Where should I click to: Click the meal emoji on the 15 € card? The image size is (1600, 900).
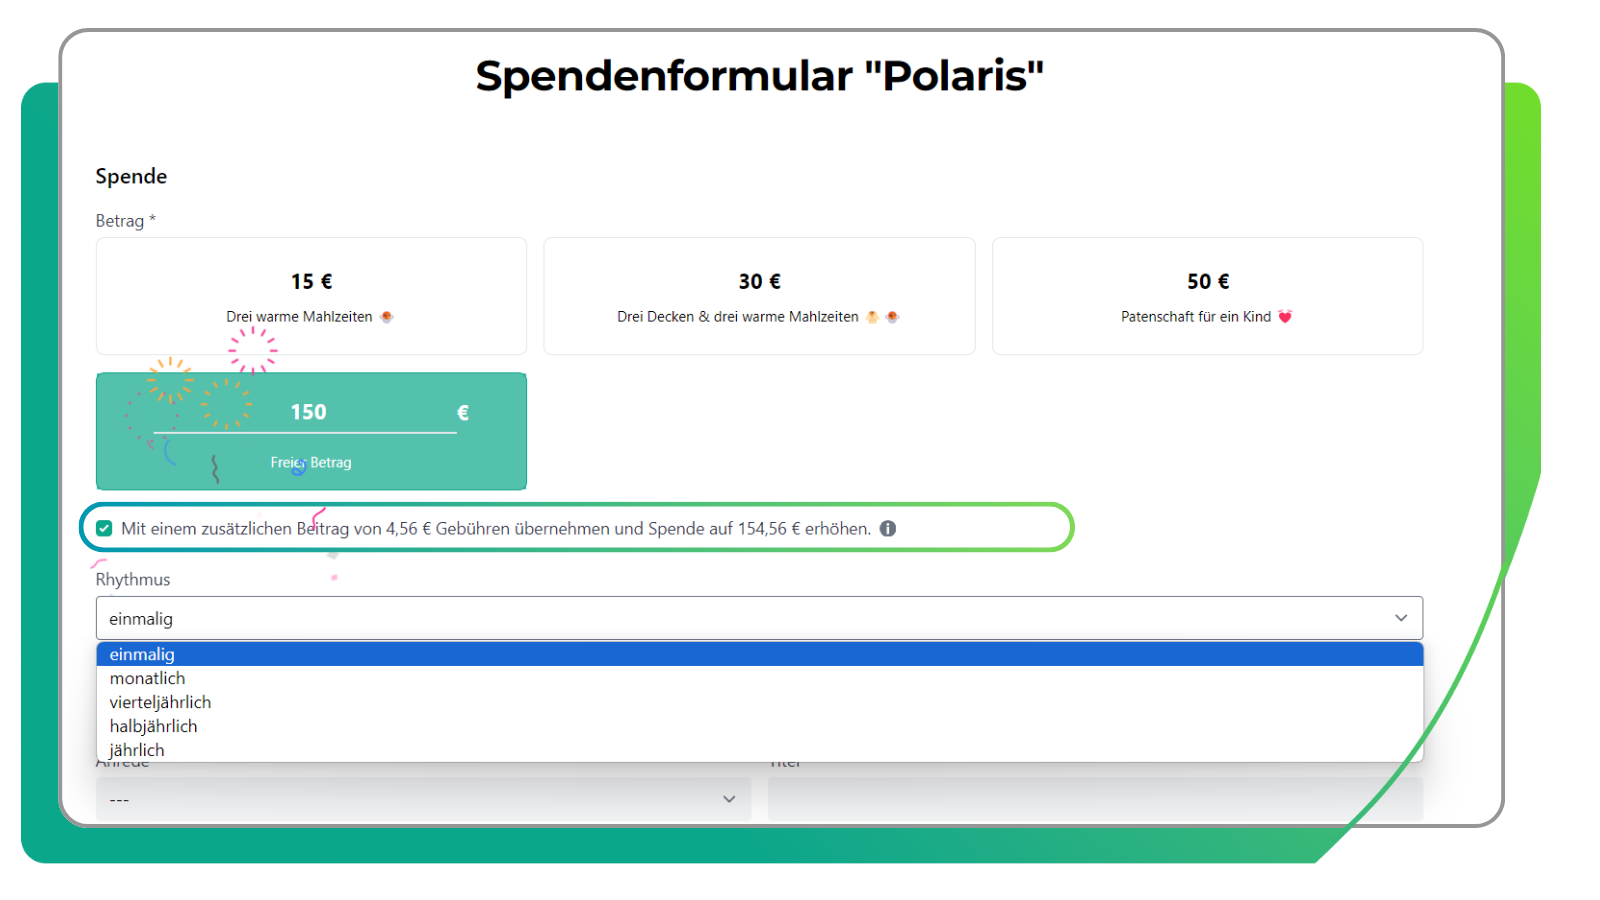click(388, 316)
